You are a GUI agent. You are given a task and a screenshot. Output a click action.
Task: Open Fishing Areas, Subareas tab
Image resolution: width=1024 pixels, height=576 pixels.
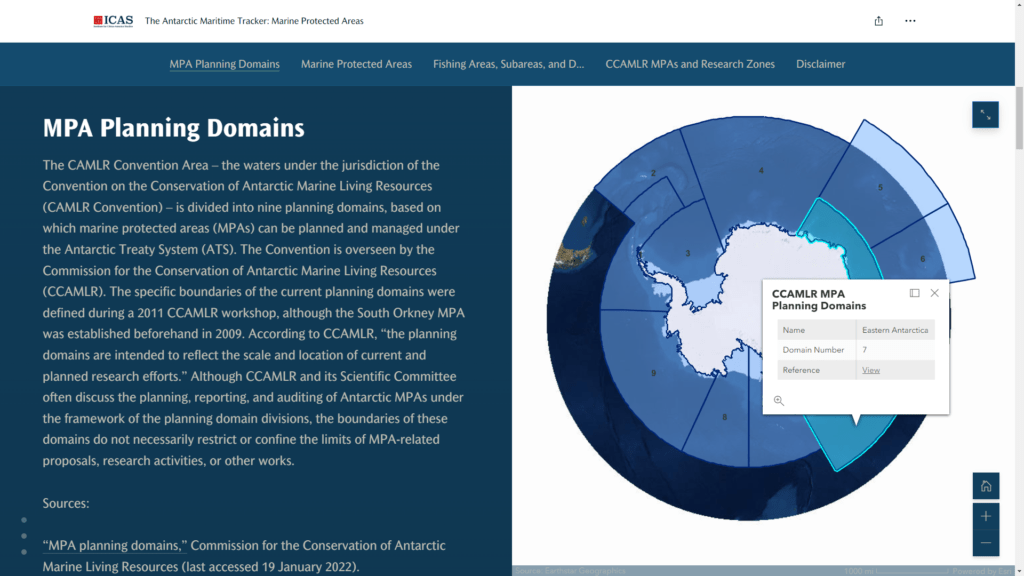[x=508, y=64]
